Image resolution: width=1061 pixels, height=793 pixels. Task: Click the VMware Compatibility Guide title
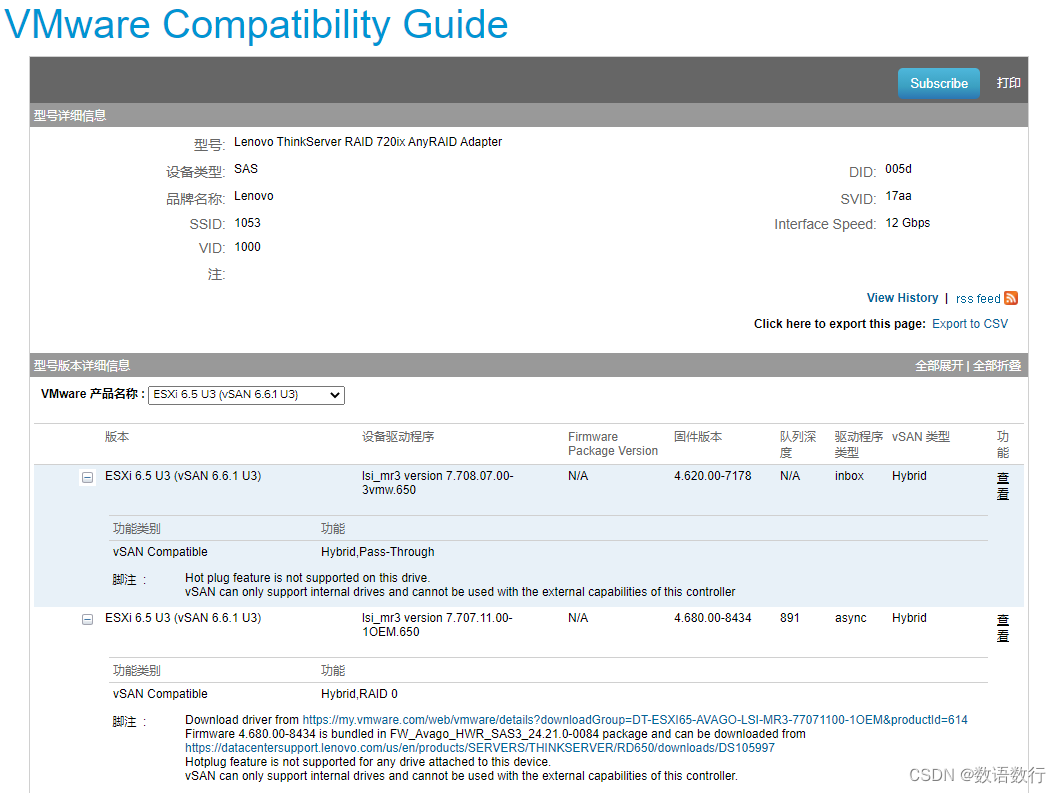click(x=255, y=25)
